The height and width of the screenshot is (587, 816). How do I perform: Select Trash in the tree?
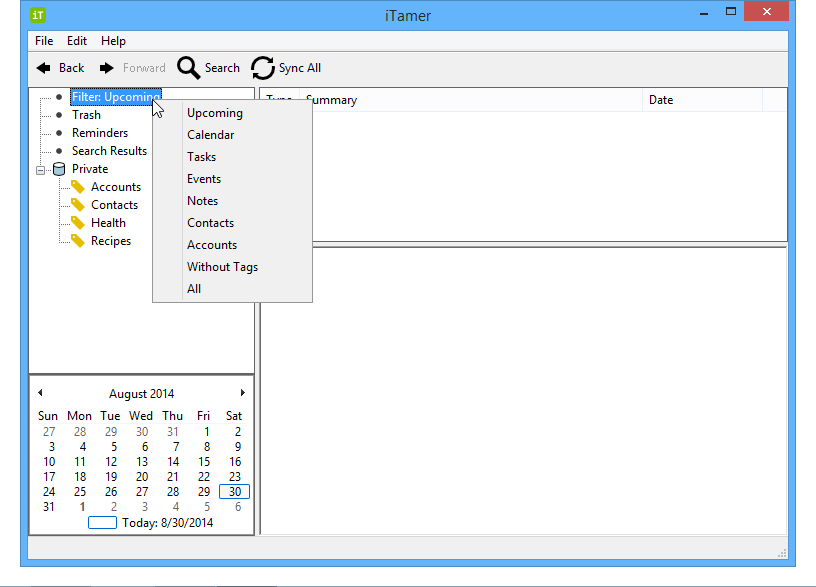point(86,115)
